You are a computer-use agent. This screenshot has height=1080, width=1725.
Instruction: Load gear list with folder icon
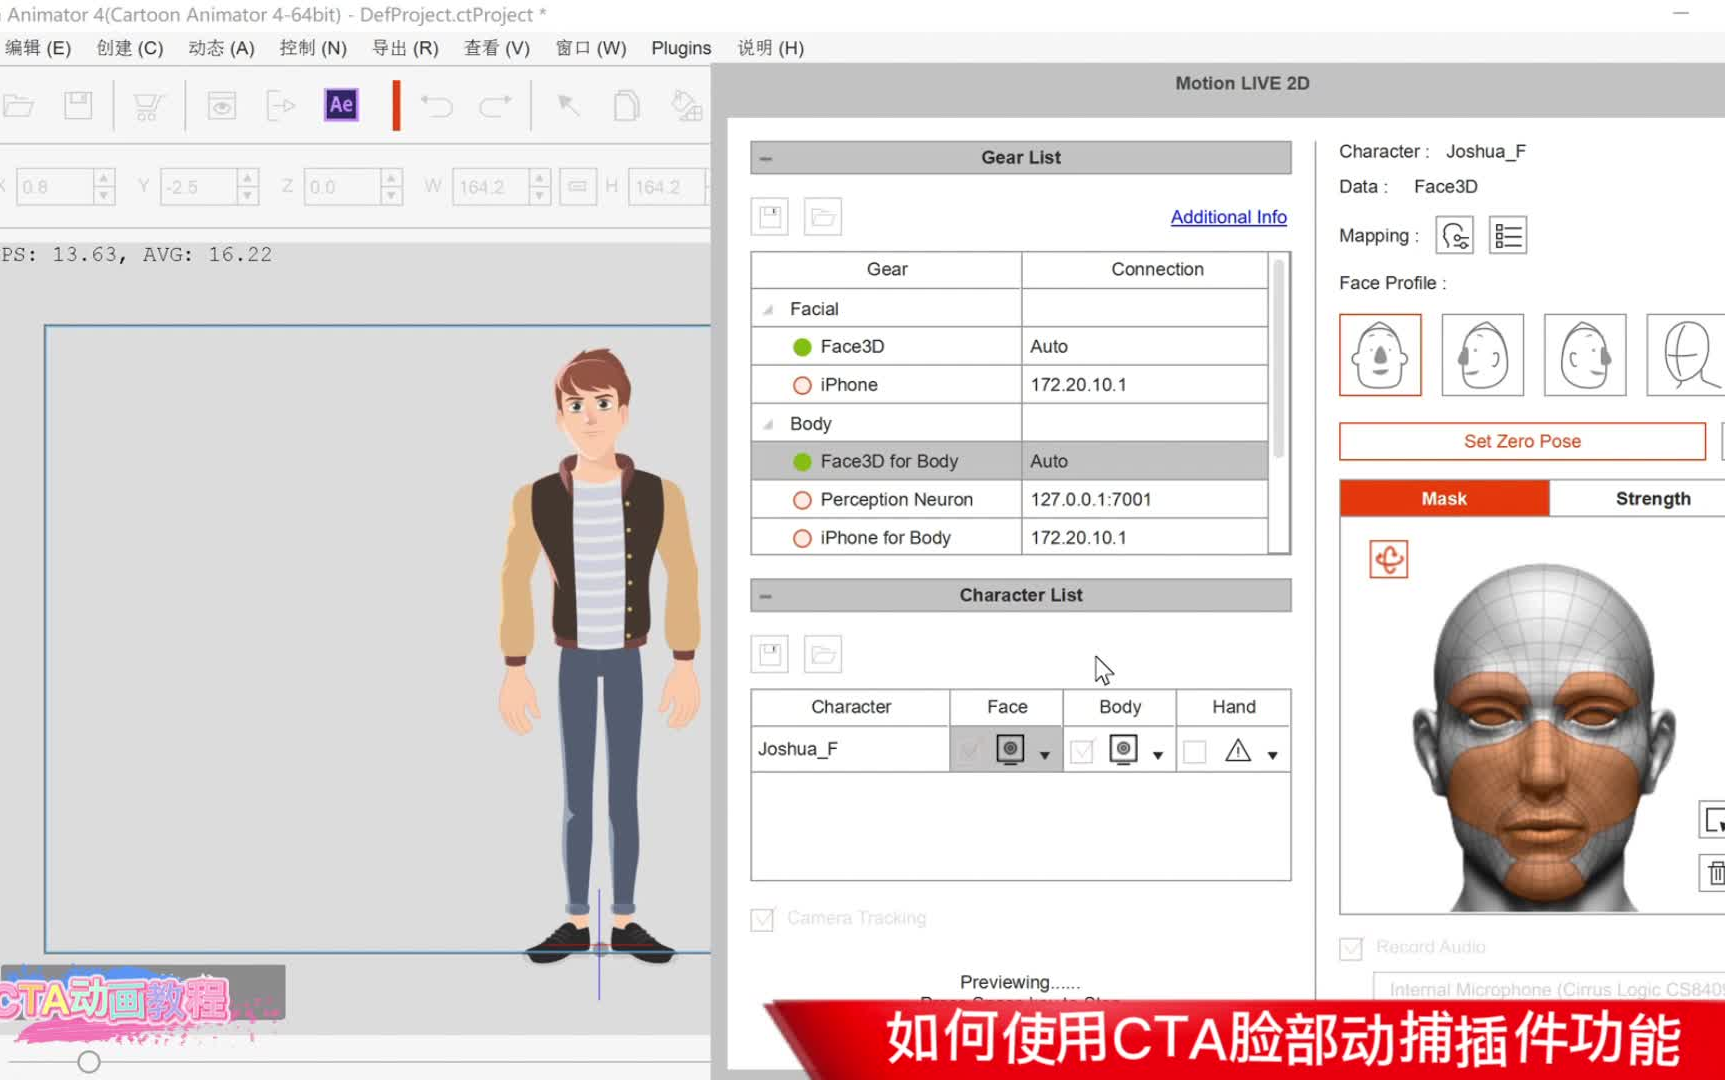coord(823,217)
